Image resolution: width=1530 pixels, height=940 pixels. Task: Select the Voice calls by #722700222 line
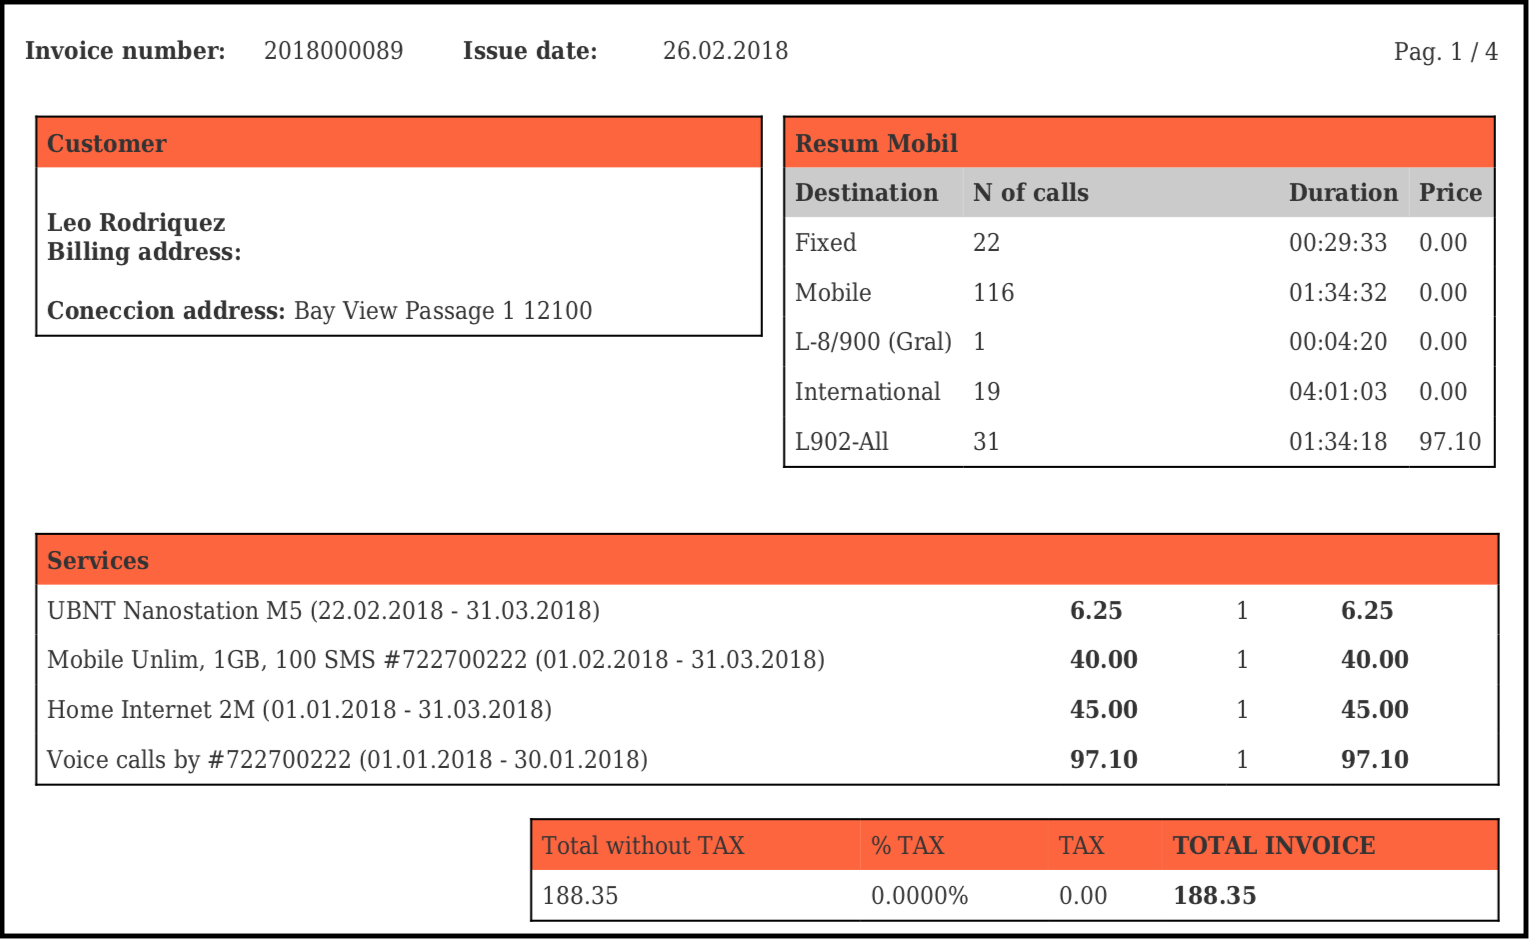point(347,760)
